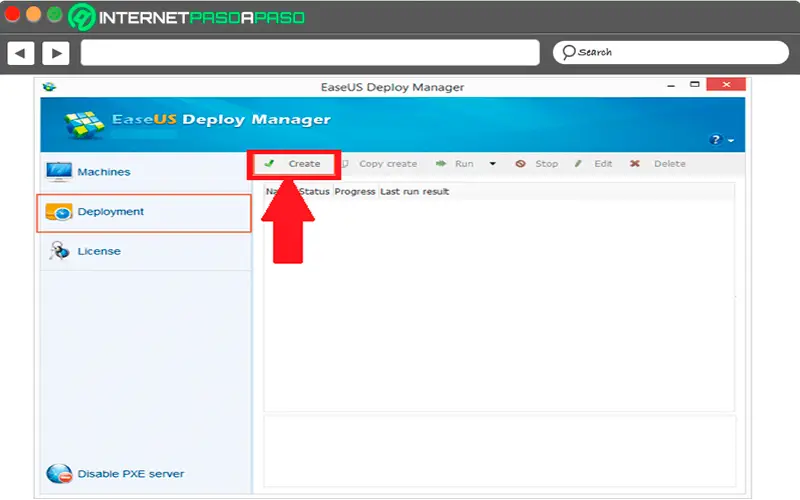Image resolution: width=800 pixels, height=500 pixels.
Task: Click the green checkmark Create icon
Action: point(269,163)
